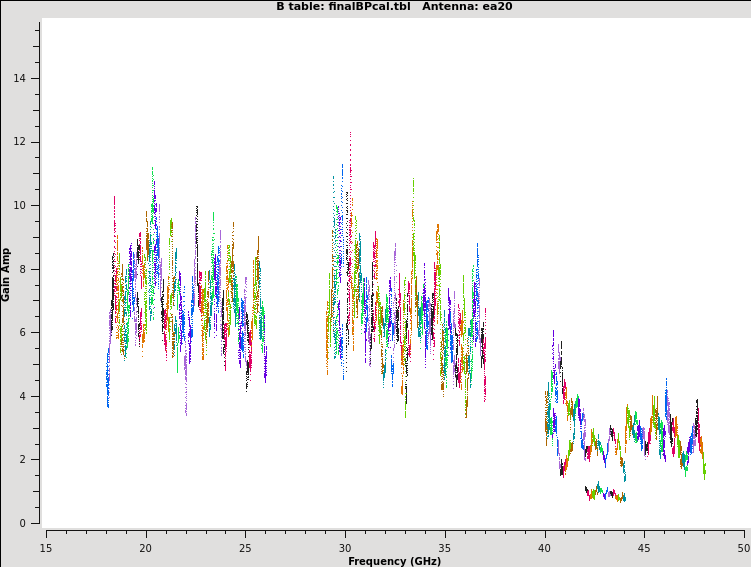Click the x-axis tick label 15
Viewport: 751px width, 567px height.
click(46, 548)
